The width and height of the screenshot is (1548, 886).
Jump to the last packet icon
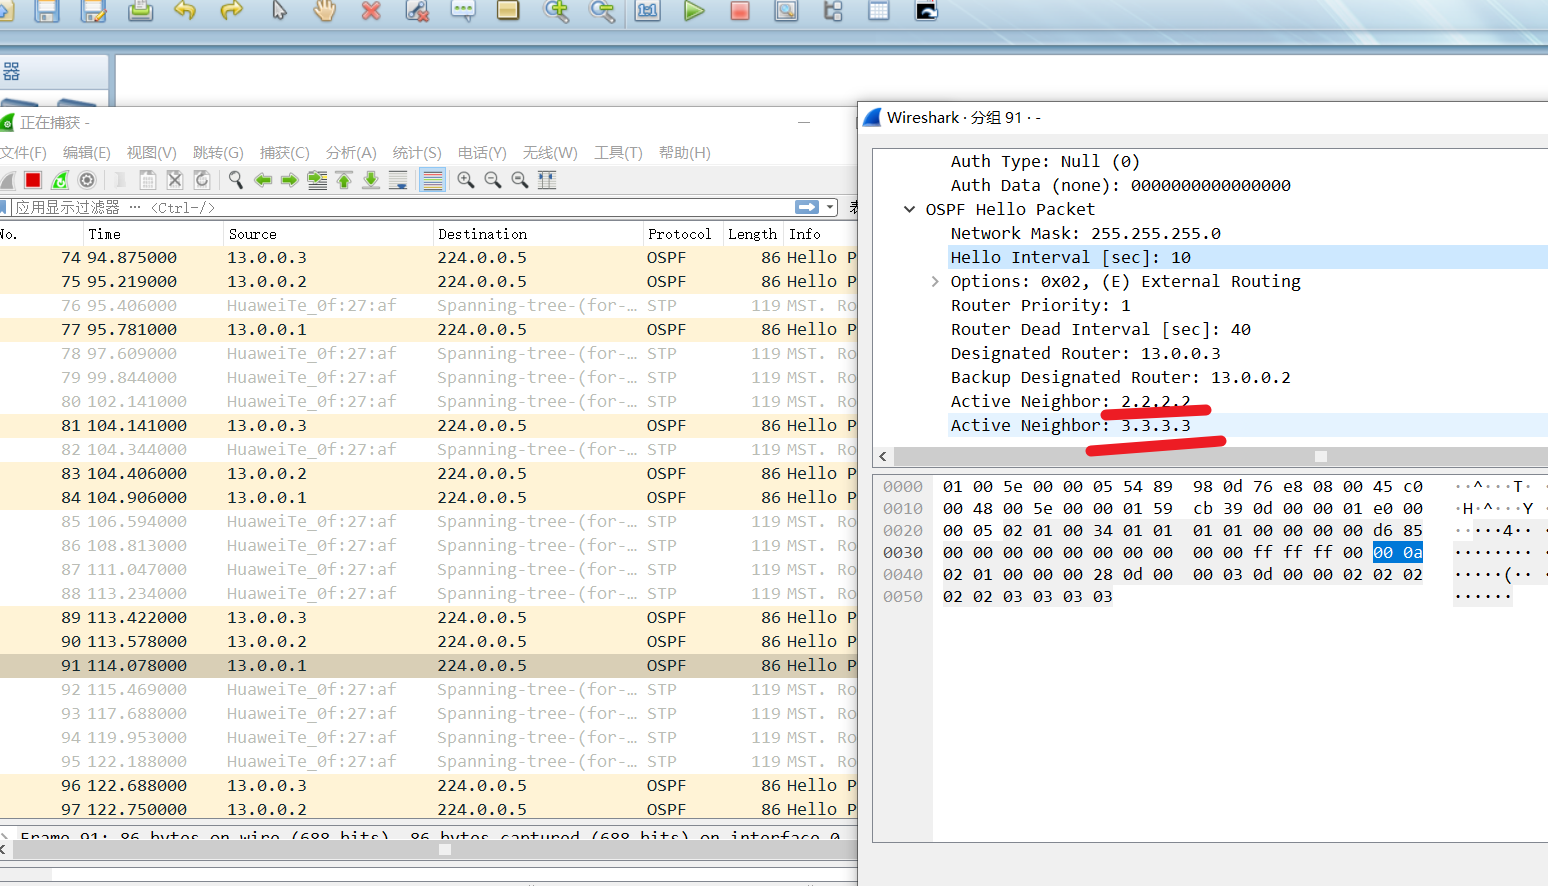tap(371, 180)
